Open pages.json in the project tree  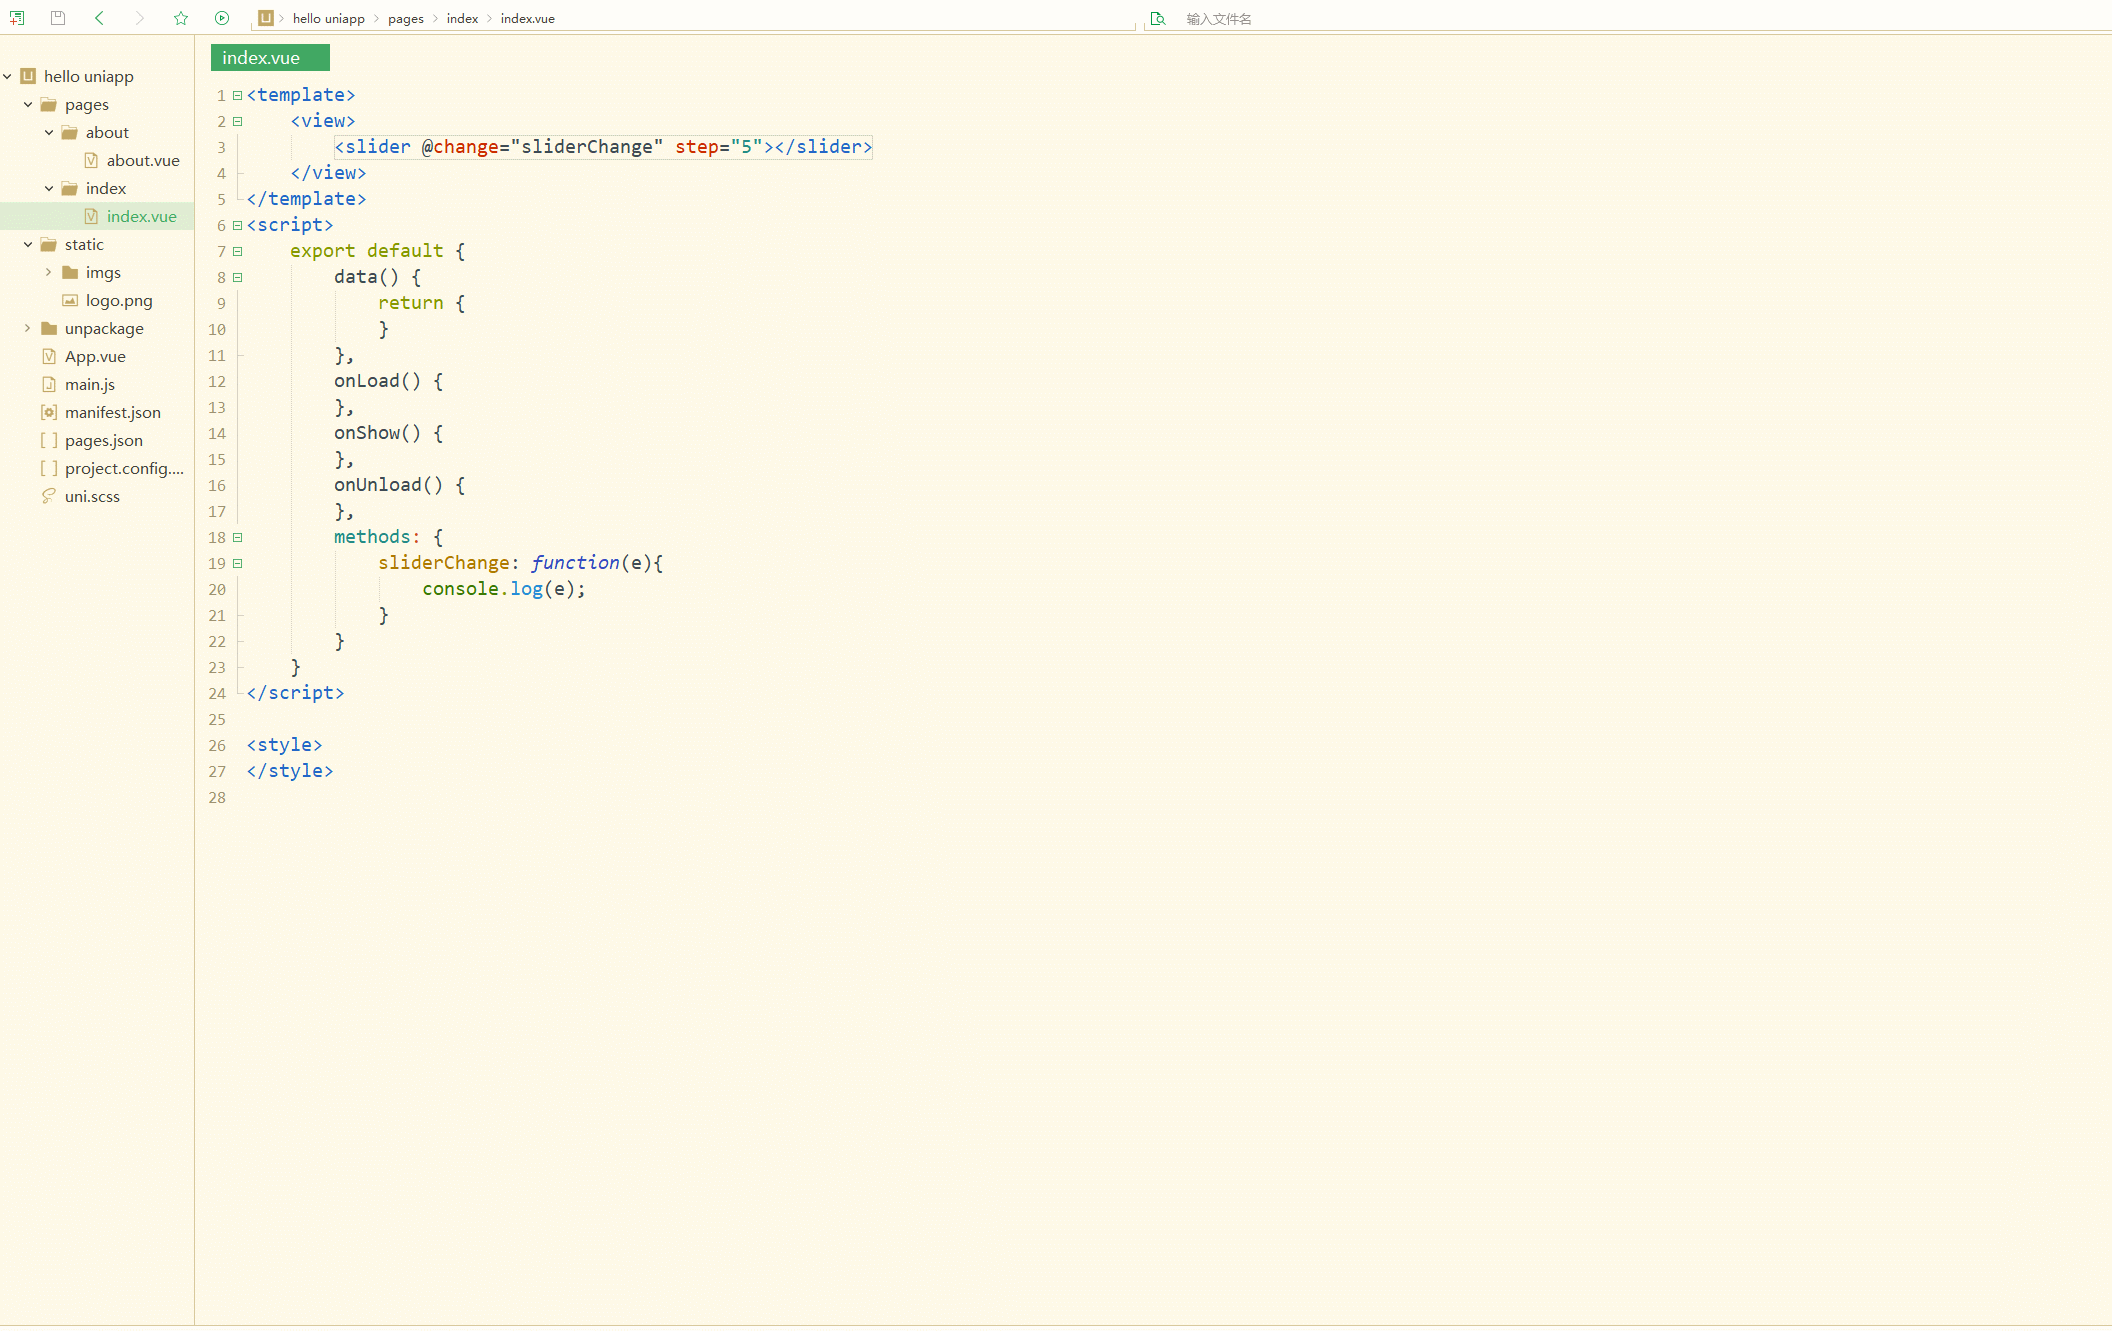tap(104, 440)
